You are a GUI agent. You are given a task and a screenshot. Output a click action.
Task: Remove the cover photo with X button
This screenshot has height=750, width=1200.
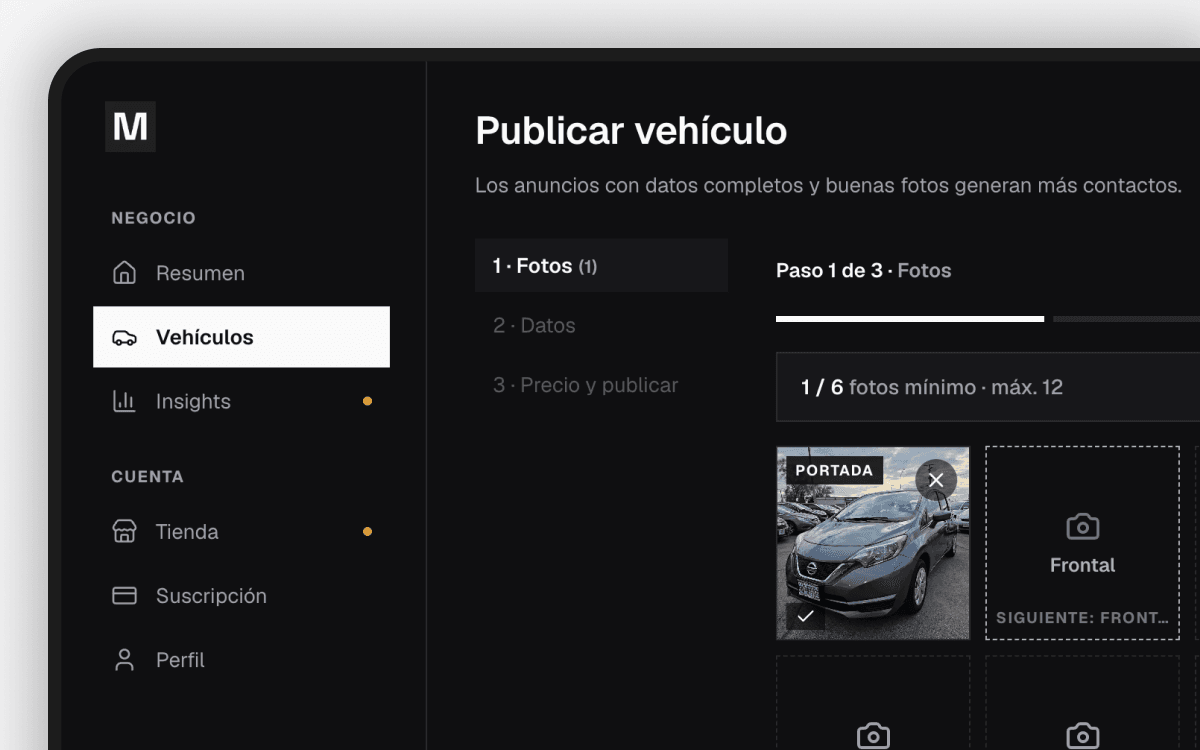pos(936,480)
